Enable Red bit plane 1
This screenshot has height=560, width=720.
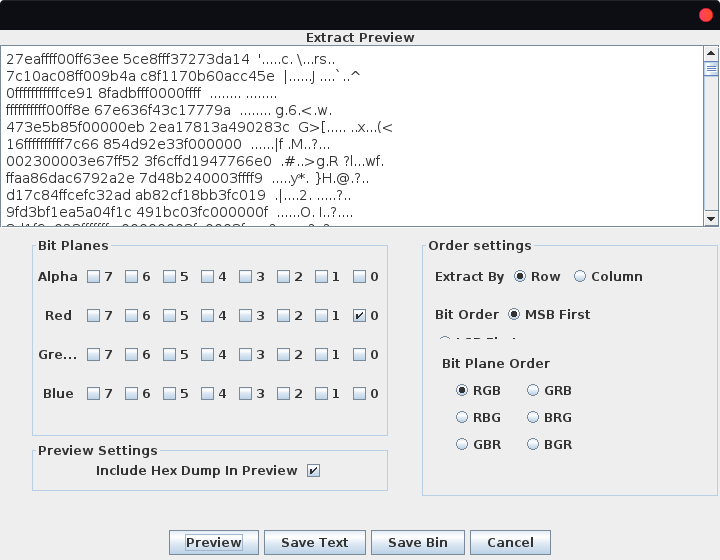pyautogui.click(x=321, y=315)
